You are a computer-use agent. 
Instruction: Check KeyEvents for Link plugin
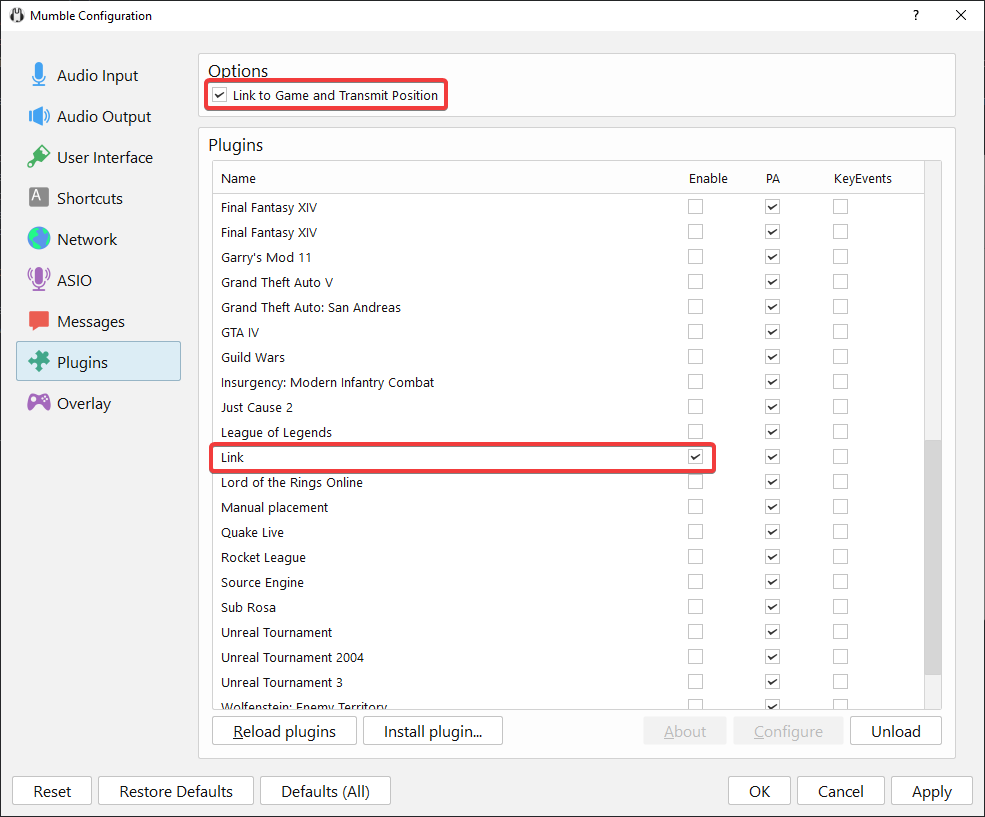click(841, 457)
